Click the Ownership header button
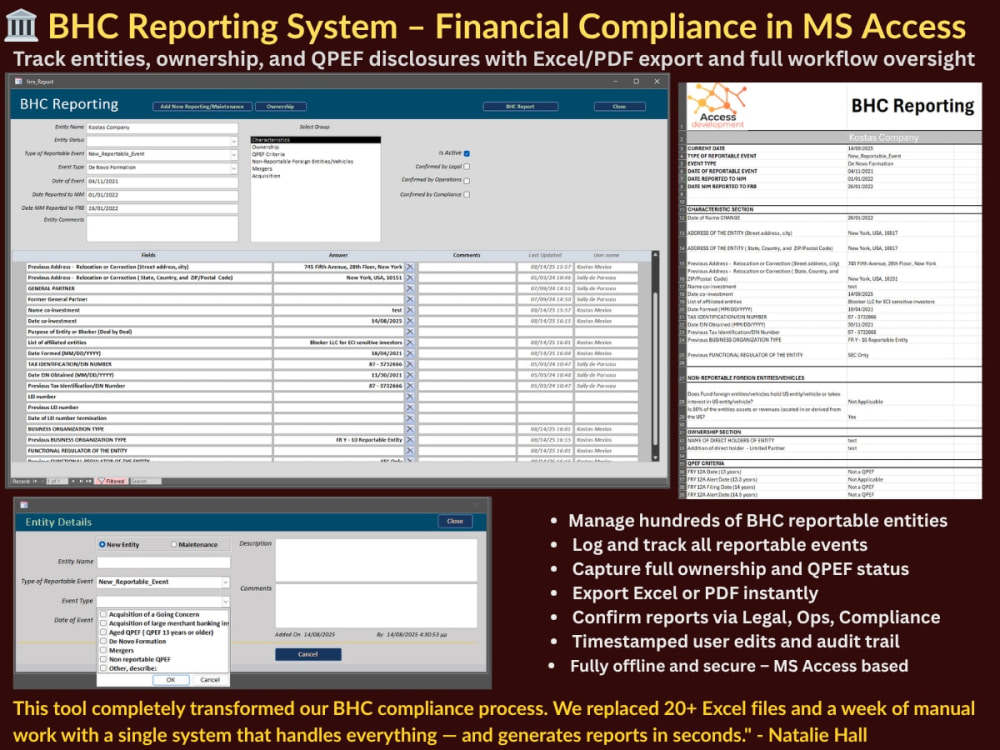1000x750 pixels. tap(281, 107)
